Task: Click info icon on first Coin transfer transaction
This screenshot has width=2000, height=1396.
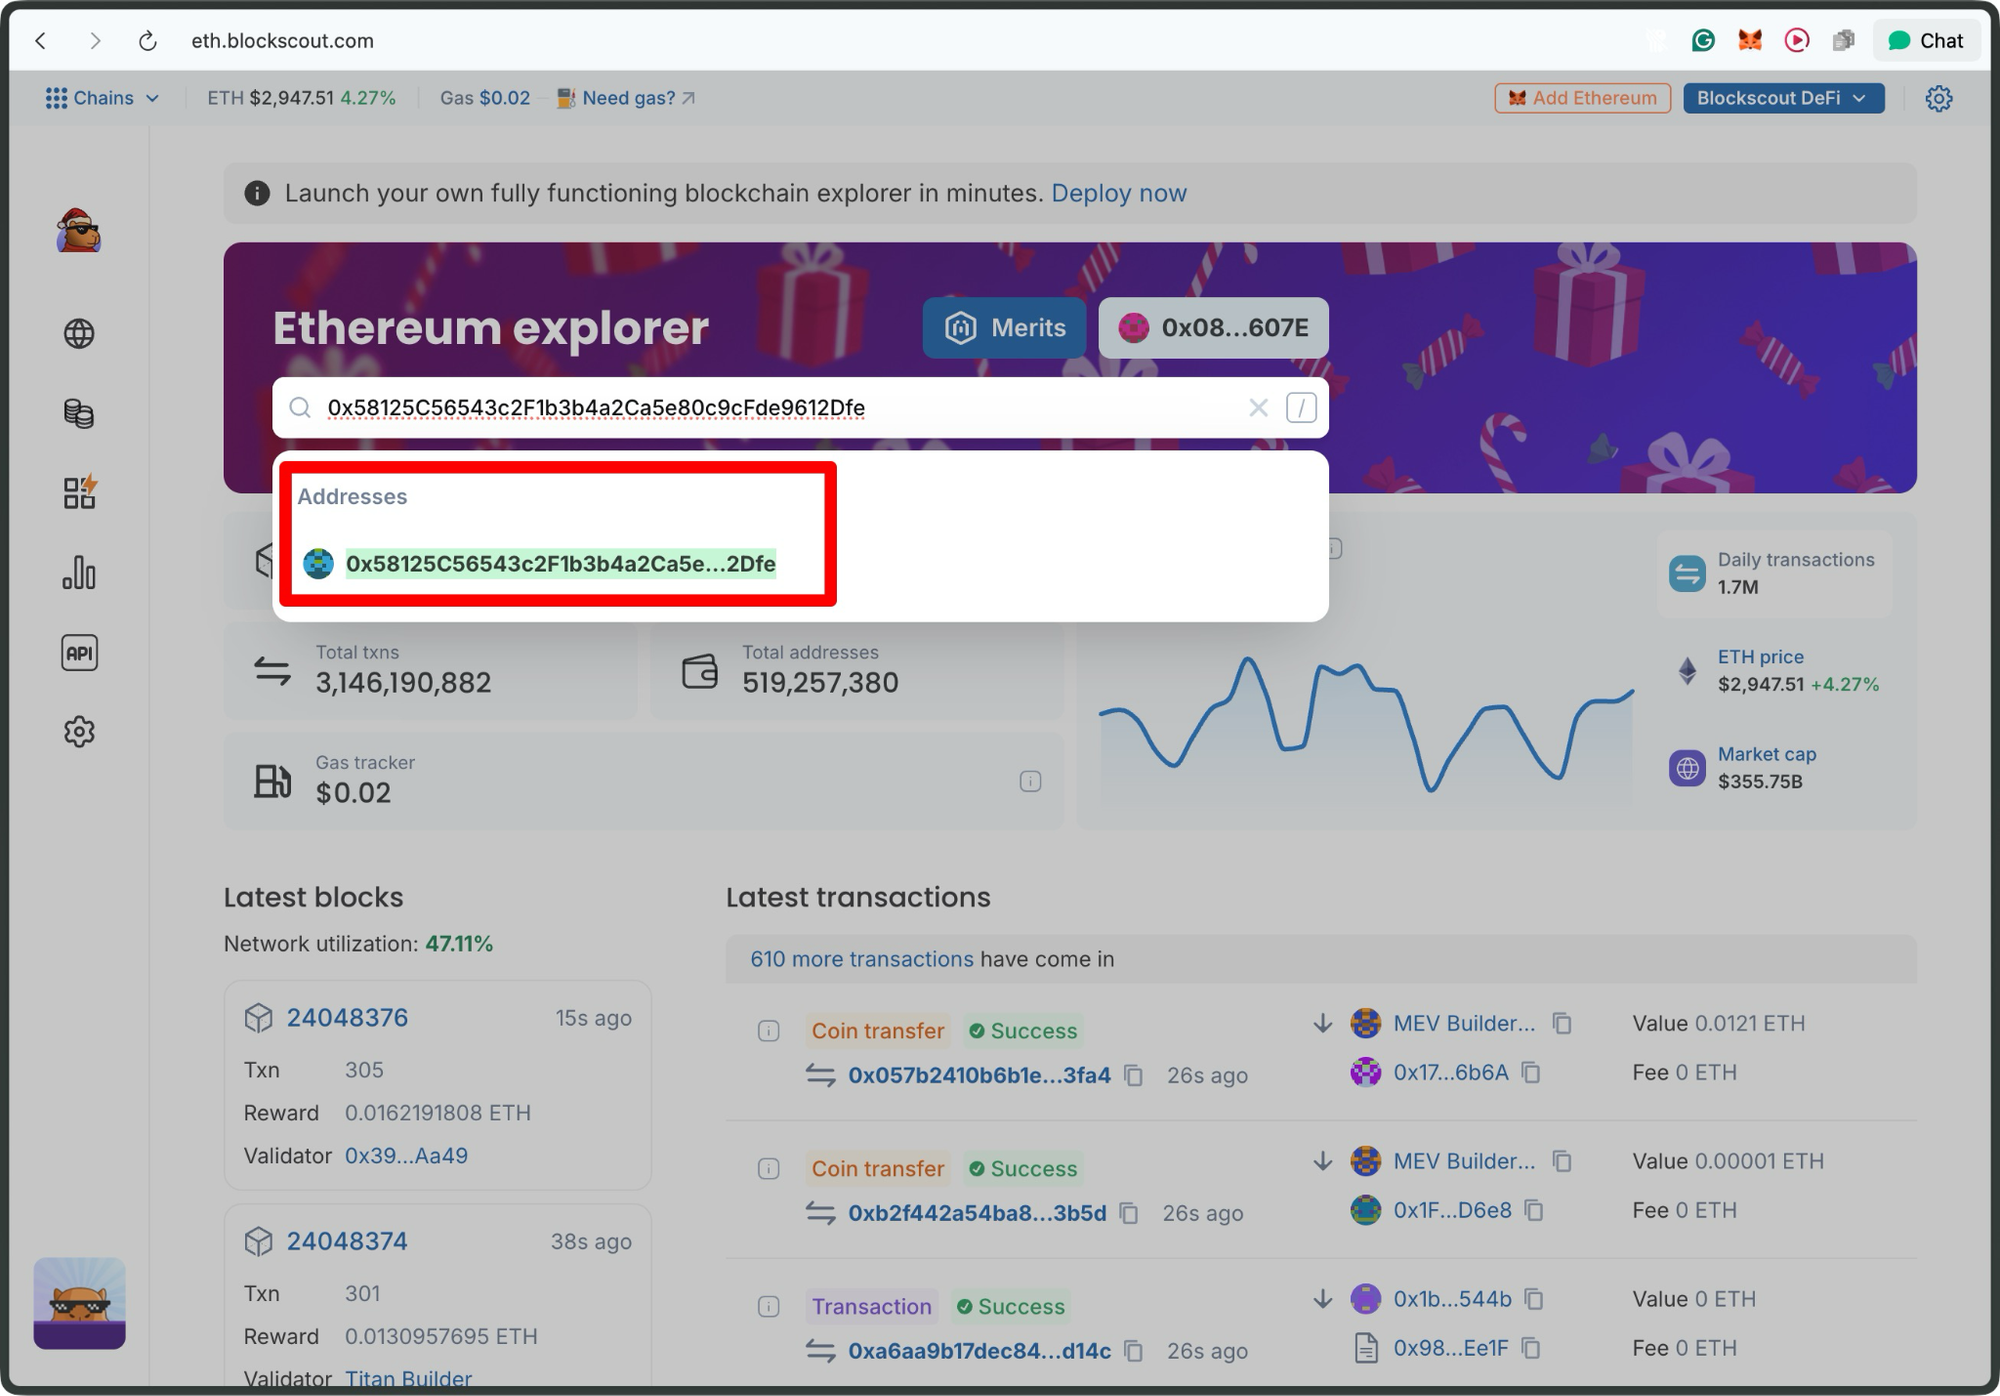Action: tap(767, 1030)
